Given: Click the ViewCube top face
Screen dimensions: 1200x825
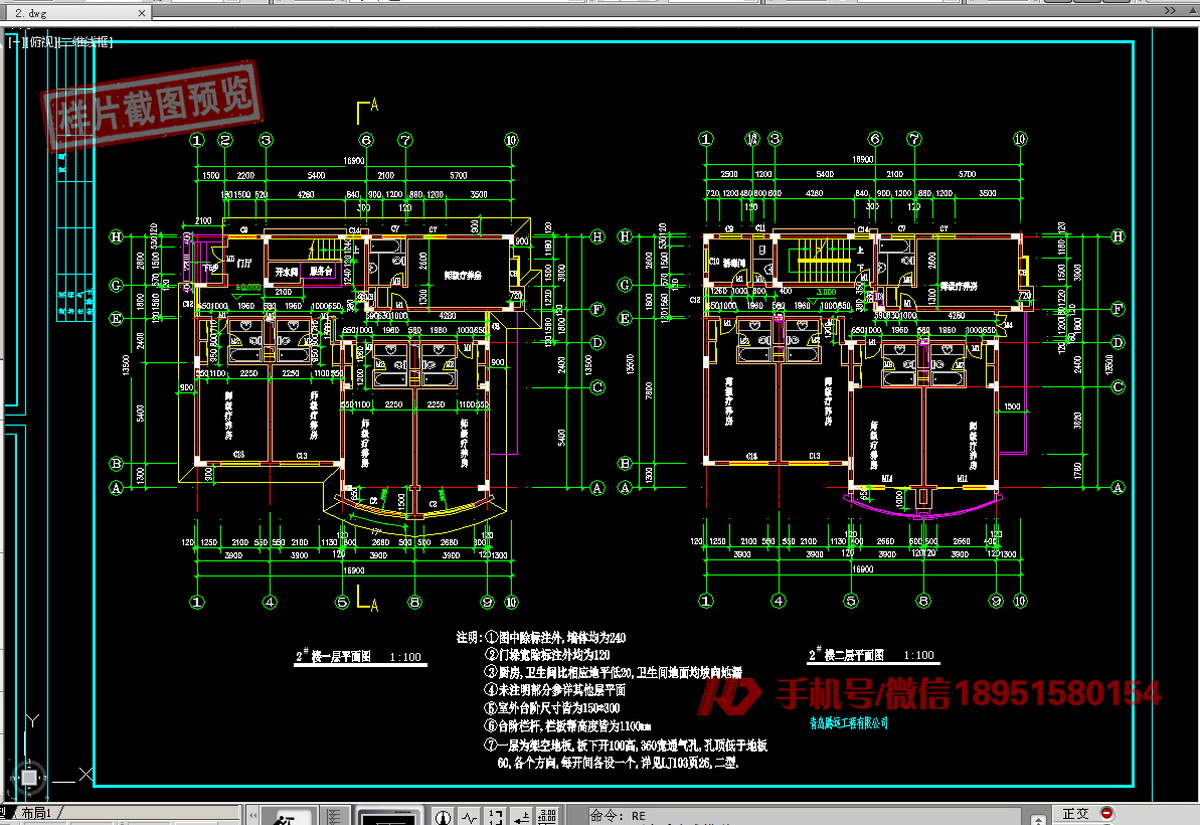Looking at the screenshot, I should [30, 777].
